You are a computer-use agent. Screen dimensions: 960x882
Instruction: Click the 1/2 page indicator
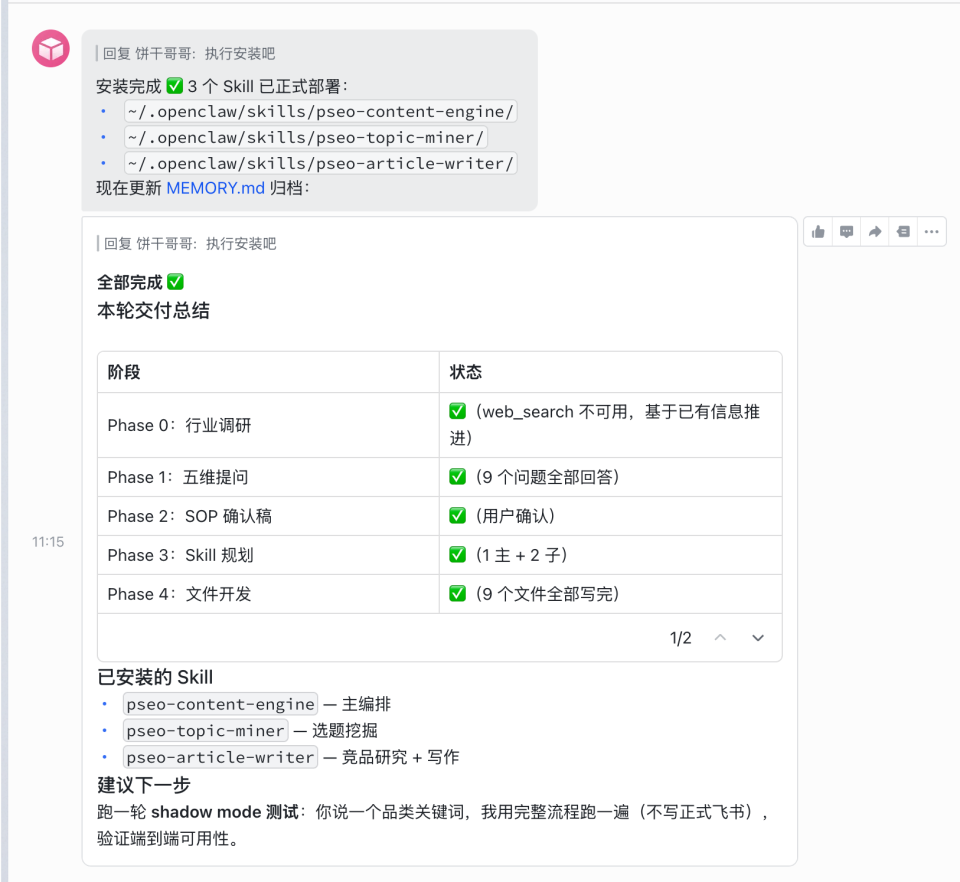[680, 638]
